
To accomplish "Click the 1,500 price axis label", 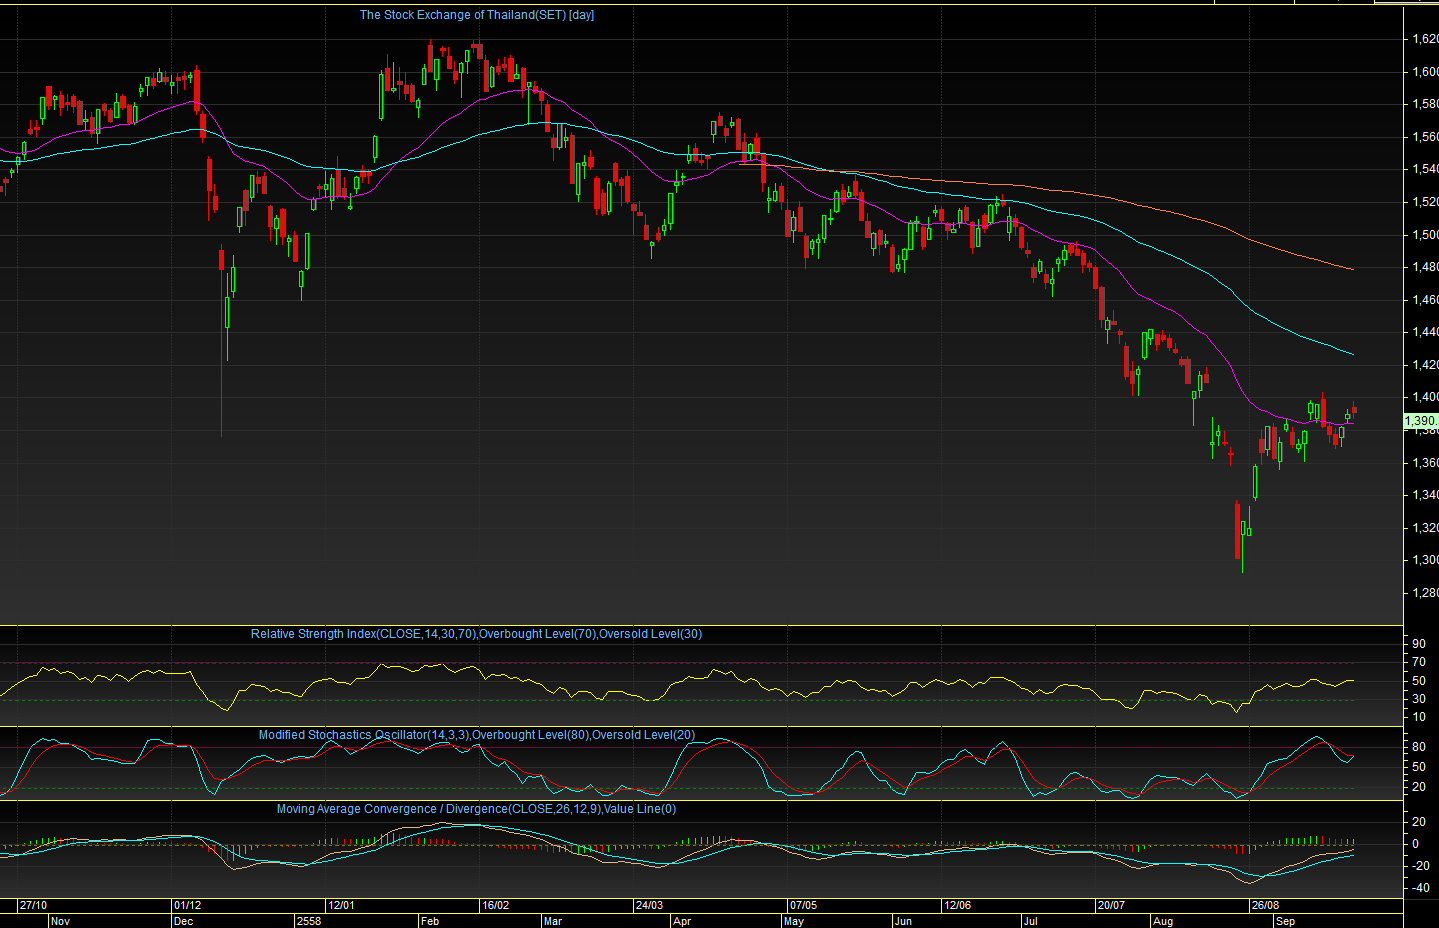I will 1425,235.
